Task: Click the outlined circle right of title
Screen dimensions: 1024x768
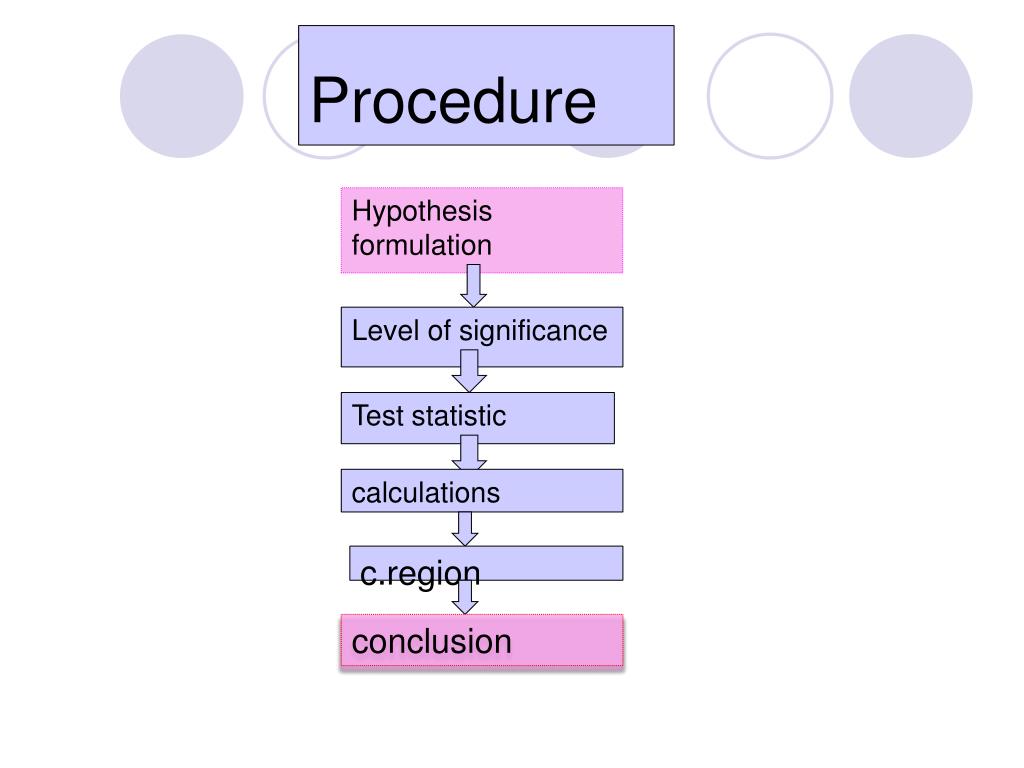Action: (x=770, y=96)
